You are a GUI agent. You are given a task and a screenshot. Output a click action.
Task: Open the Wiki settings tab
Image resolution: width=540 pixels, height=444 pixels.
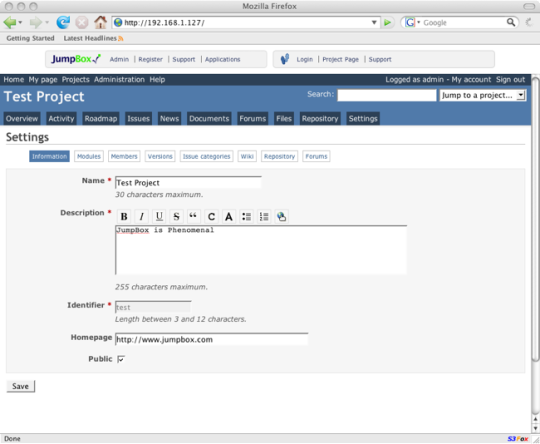click(x=247, y=156)
